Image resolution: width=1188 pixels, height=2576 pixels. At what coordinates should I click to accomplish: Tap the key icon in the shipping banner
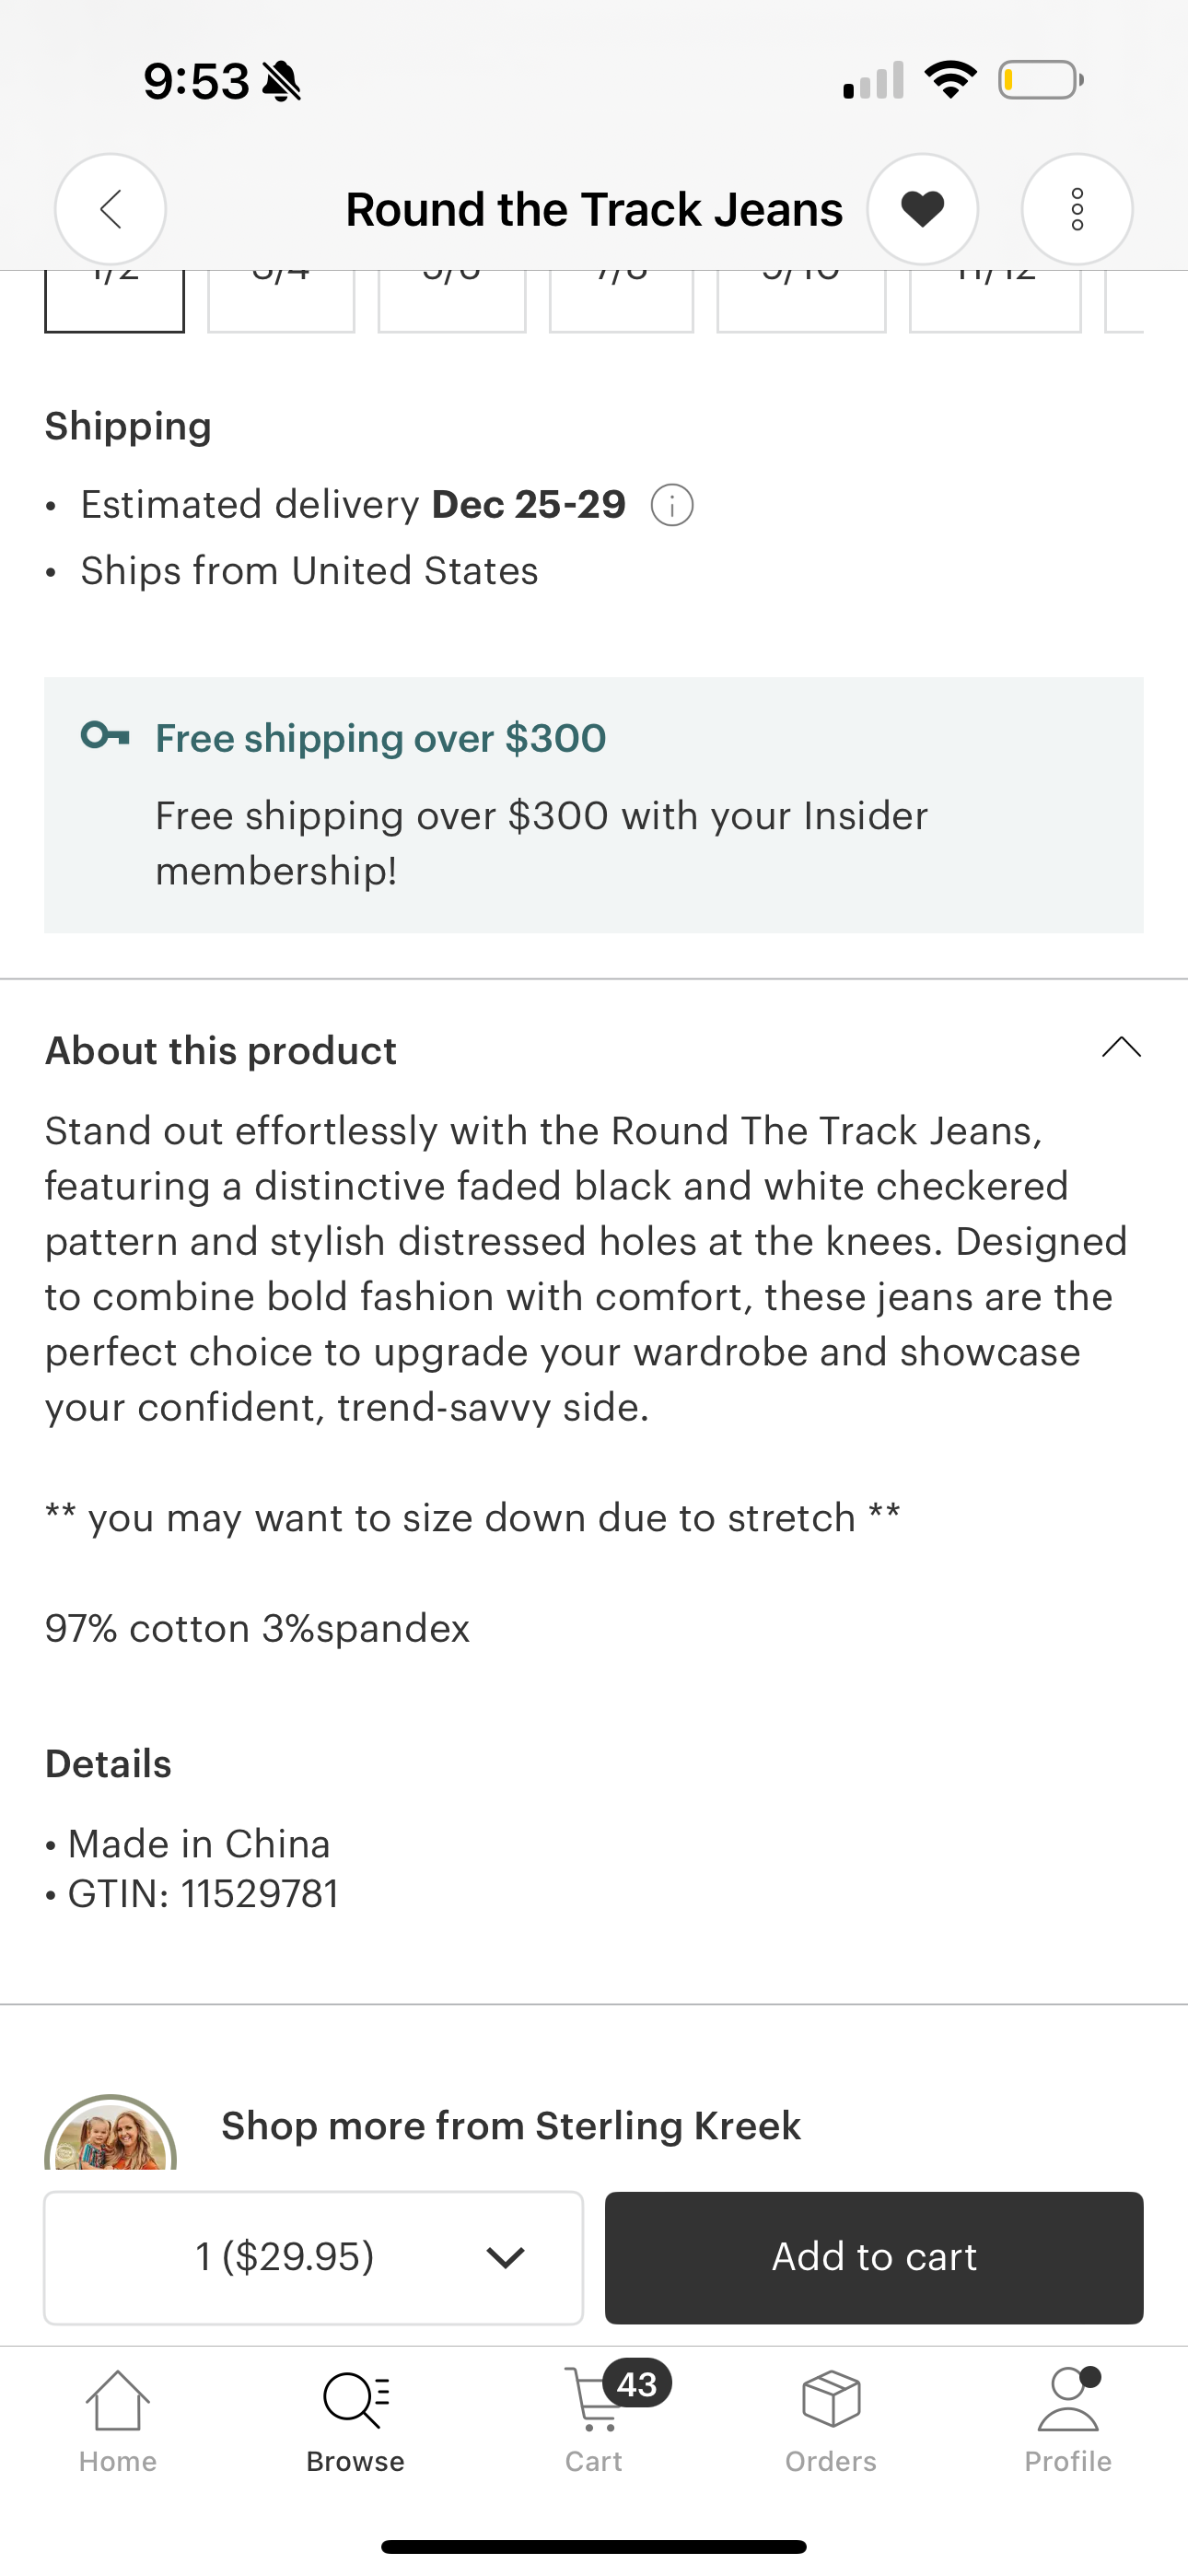[x=105, y=737]
